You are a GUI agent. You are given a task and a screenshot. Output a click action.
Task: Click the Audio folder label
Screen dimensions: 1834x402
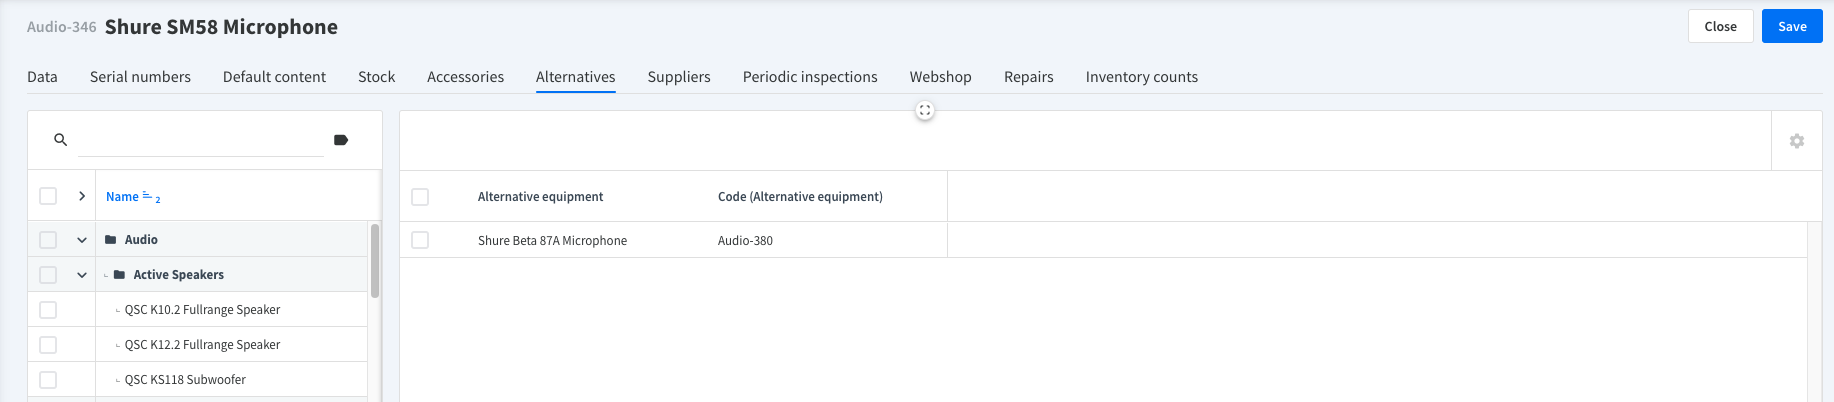[141, 240]
